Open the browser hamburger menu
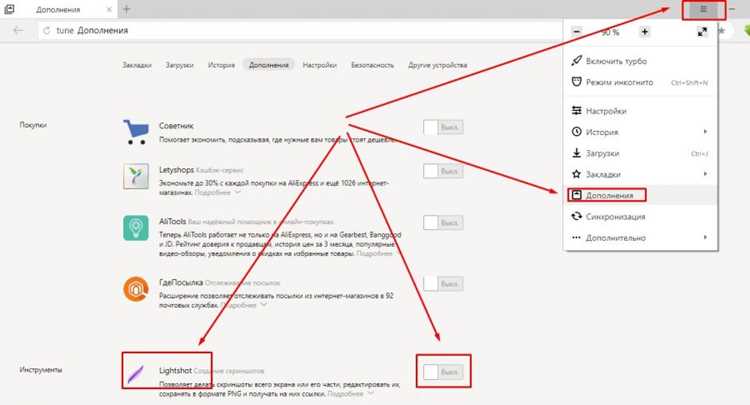This screenshot has height=405, width=750. [704, 10]
